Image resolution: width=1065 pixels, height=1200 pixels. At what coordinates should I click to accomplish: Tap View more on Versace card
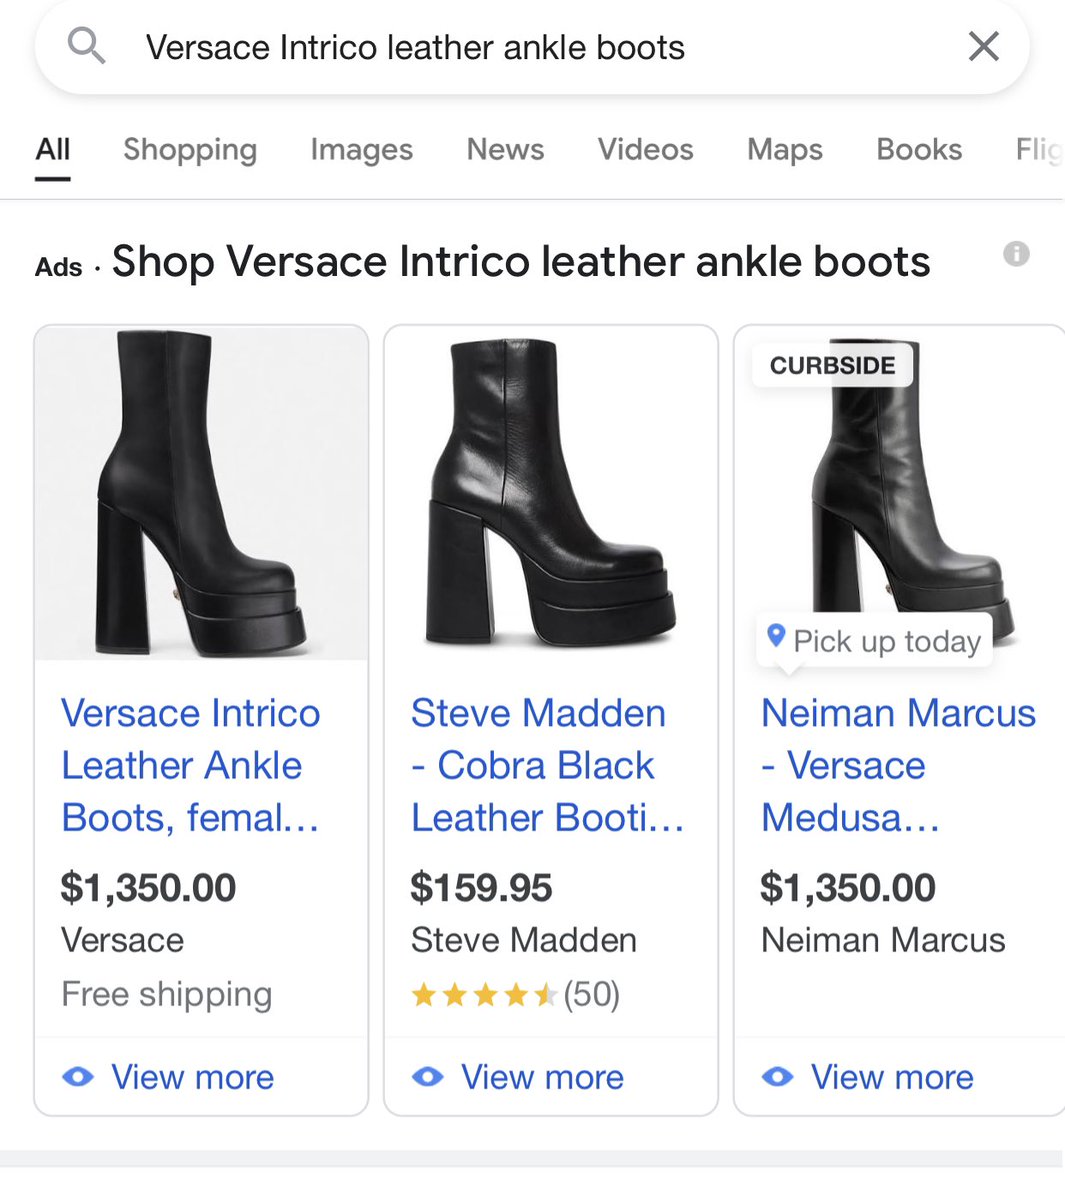(192, 1077)
